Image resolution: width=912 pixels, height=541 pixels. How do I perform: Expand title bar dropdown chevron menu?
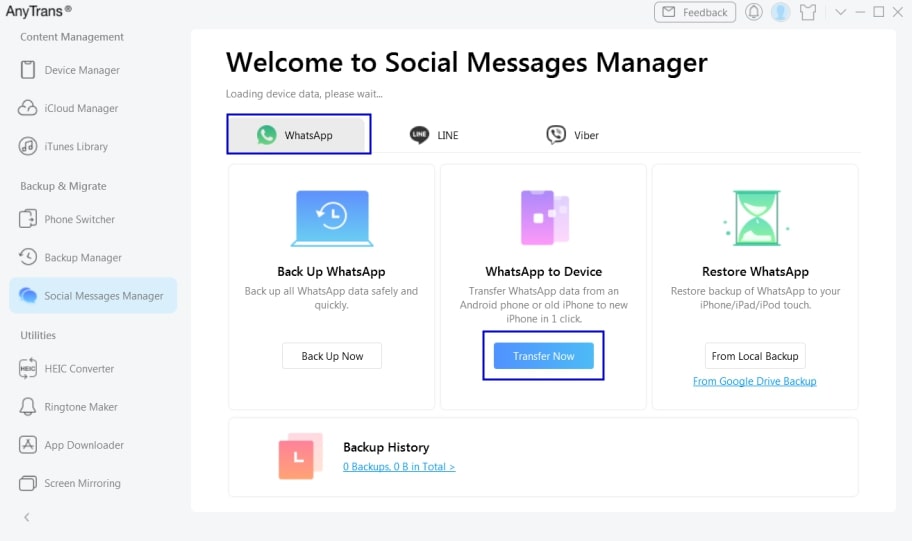pos(841,12)
